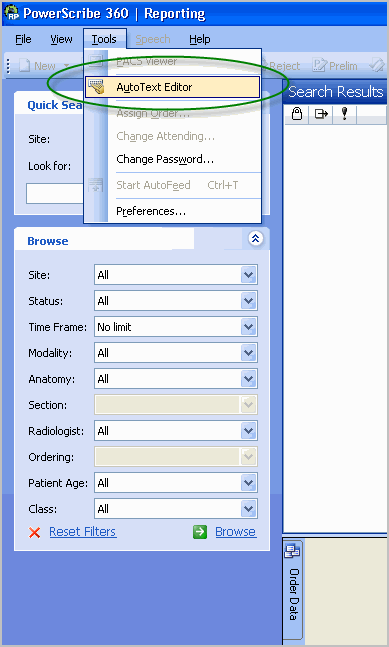Select Change Password menu entry
389x647 pixels.
pyautogui.click(x=165, y=159)
